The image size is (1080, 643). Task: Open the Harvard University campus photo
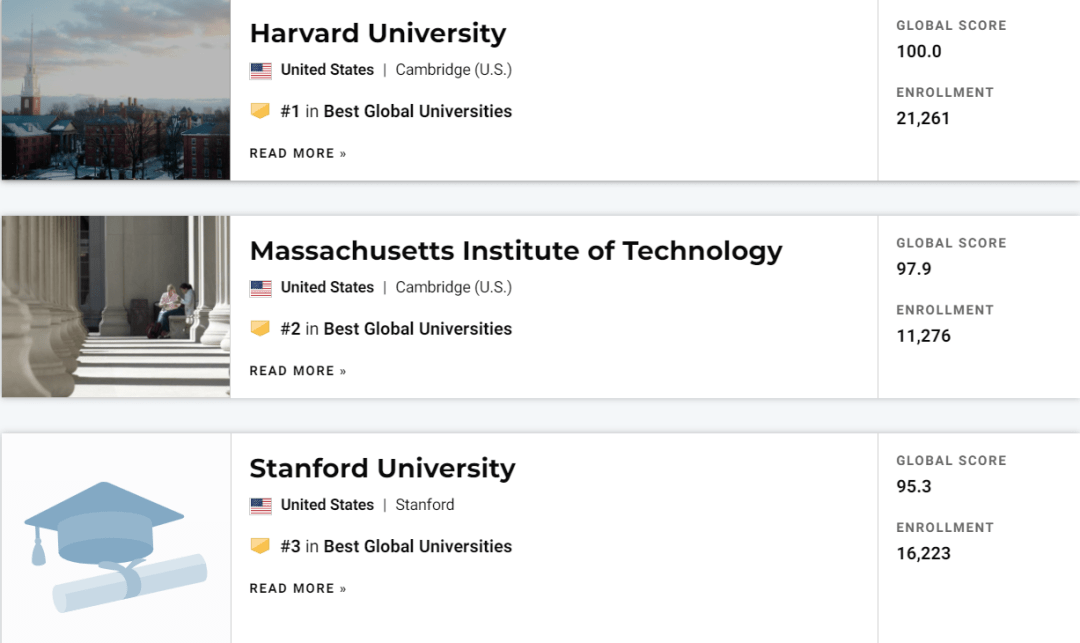click(116, 89)
